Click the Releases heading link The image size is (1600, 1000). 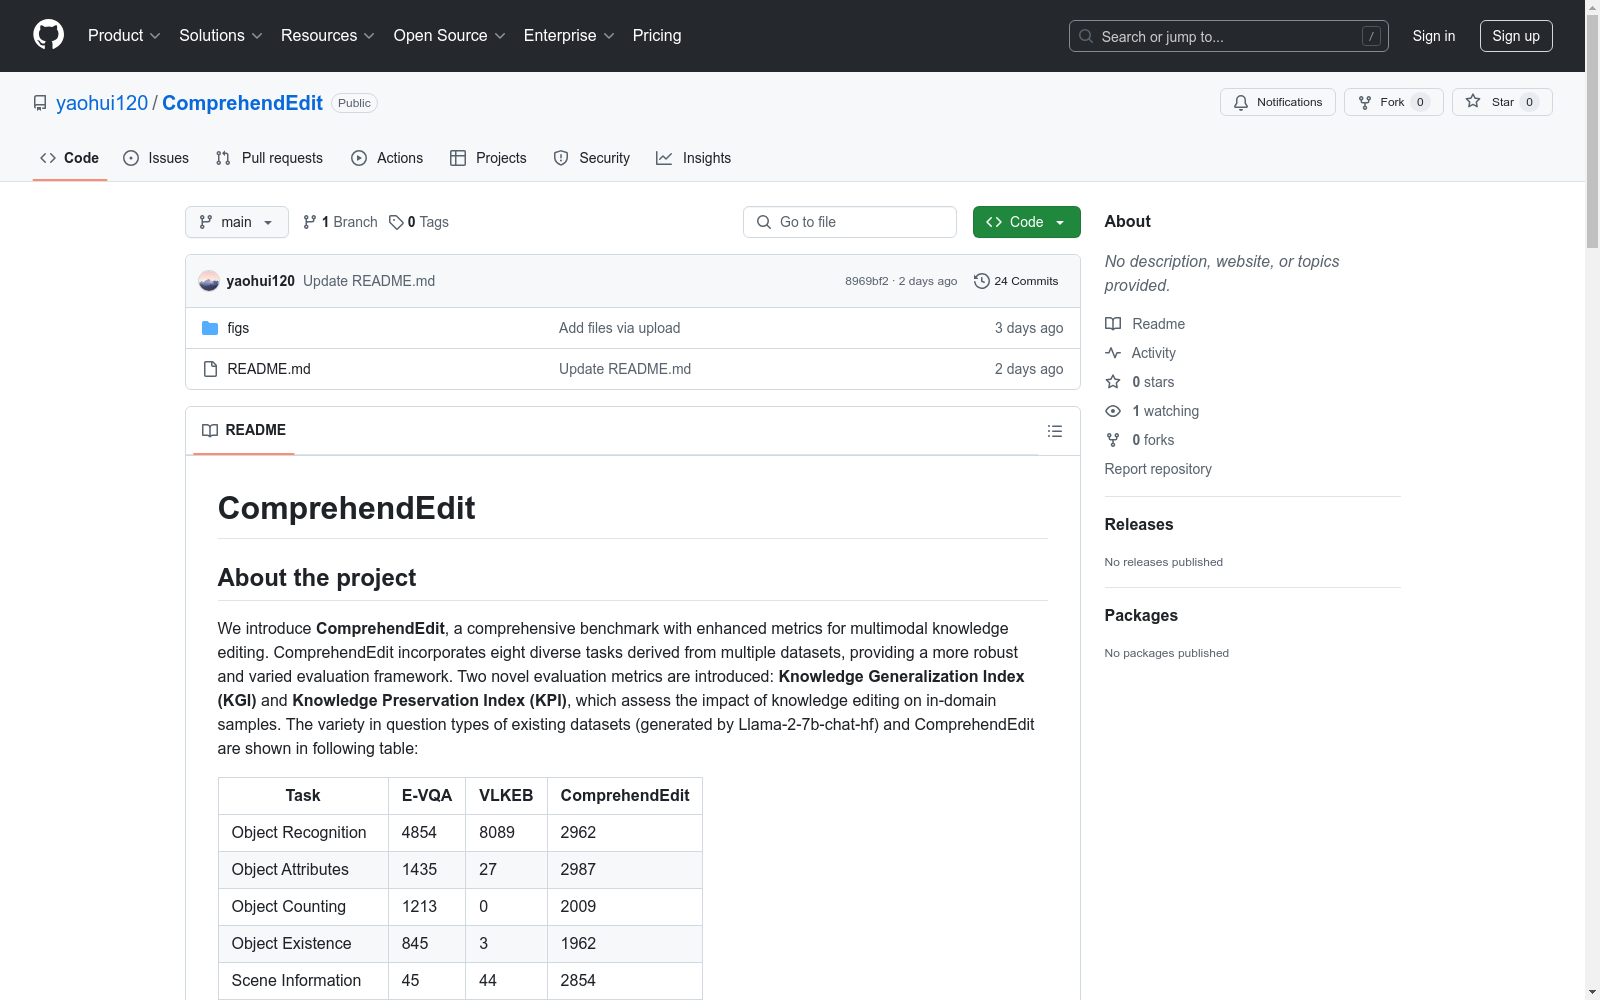pos(1139,525)
